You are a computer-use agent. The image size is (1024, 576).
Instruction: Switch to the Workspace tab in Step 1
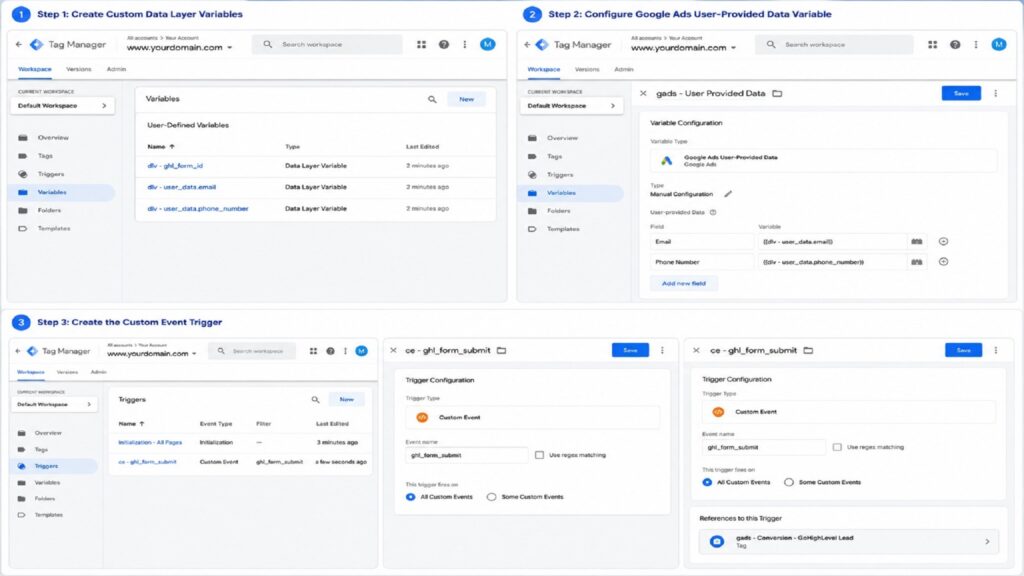35,69
